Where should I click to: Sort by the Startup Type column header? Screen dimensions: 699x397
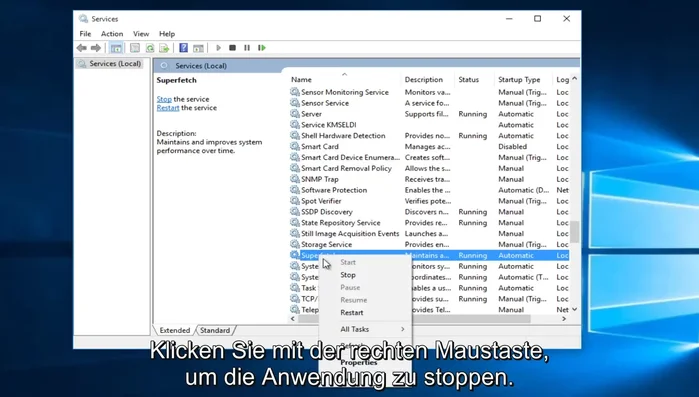click(524, 79)
